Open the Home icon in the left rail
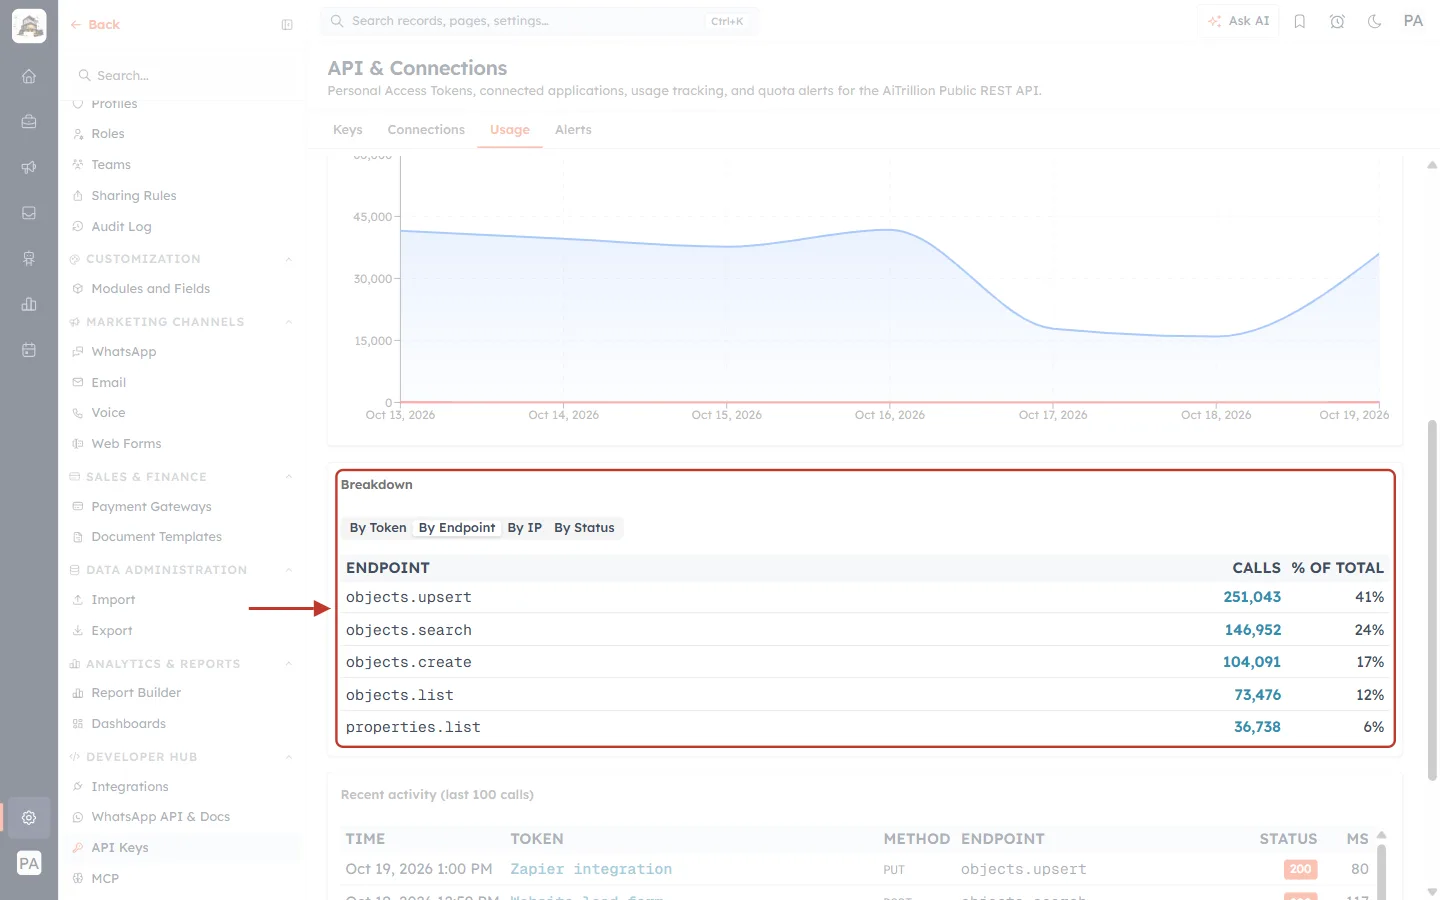Viewport: 1440px width, 900px height. [29, 76]
